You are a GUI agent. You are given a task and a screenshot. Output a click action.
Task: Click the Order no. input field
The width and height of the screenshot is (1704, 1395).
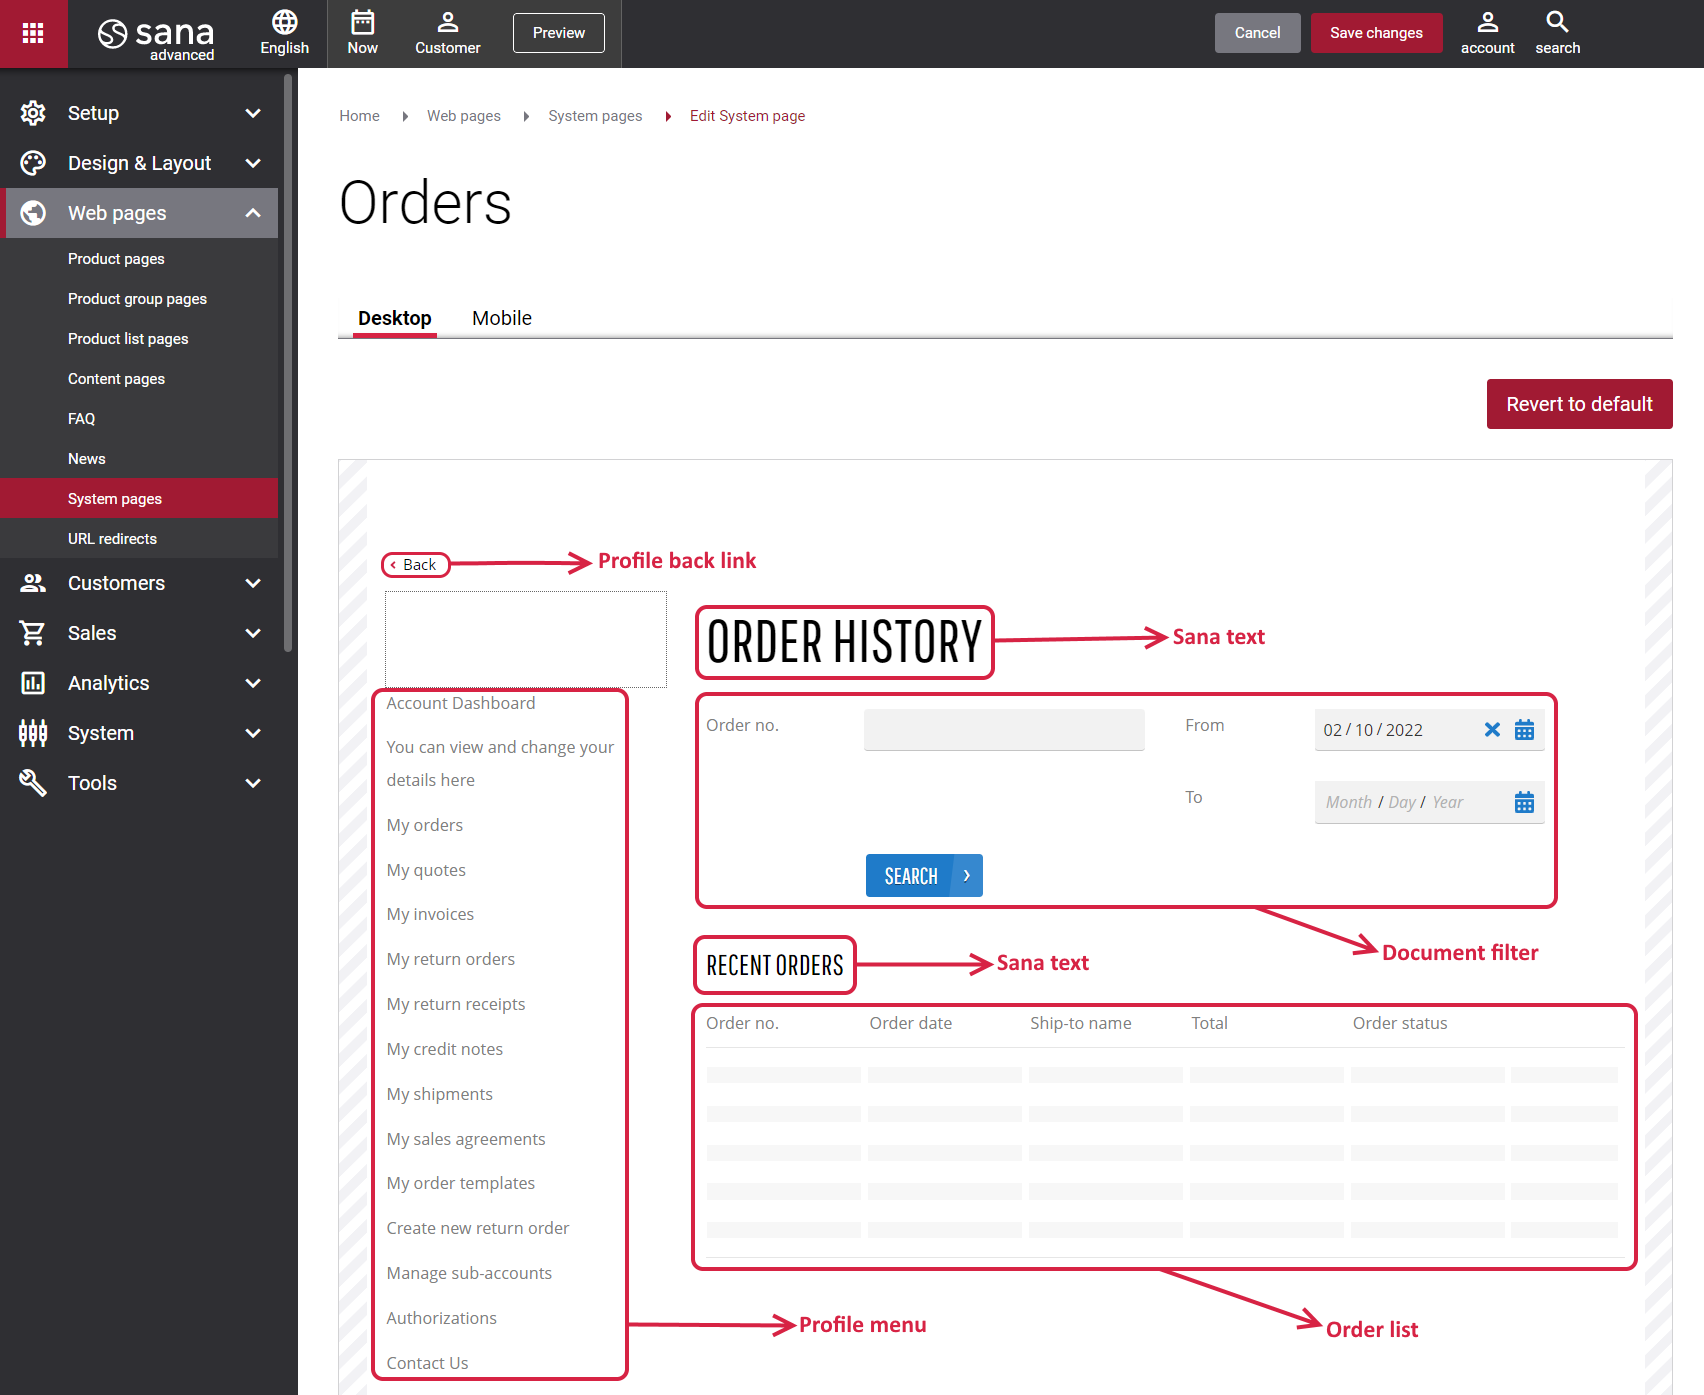coord(1004,730)
